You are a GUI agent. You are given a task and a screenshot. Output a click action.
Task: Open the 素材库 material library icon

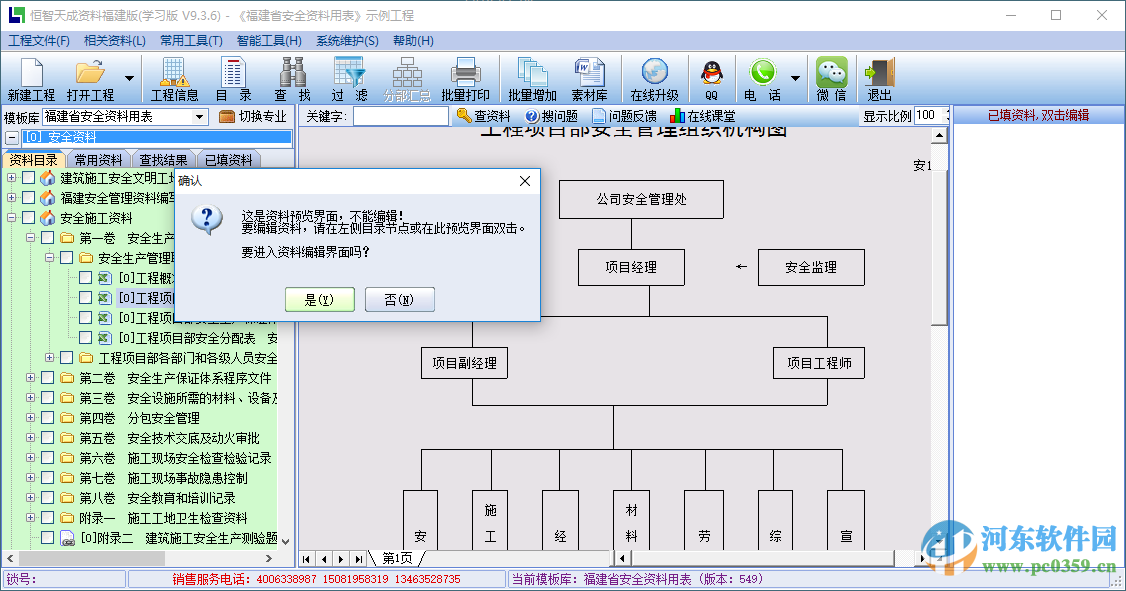[x=589, y=78]
